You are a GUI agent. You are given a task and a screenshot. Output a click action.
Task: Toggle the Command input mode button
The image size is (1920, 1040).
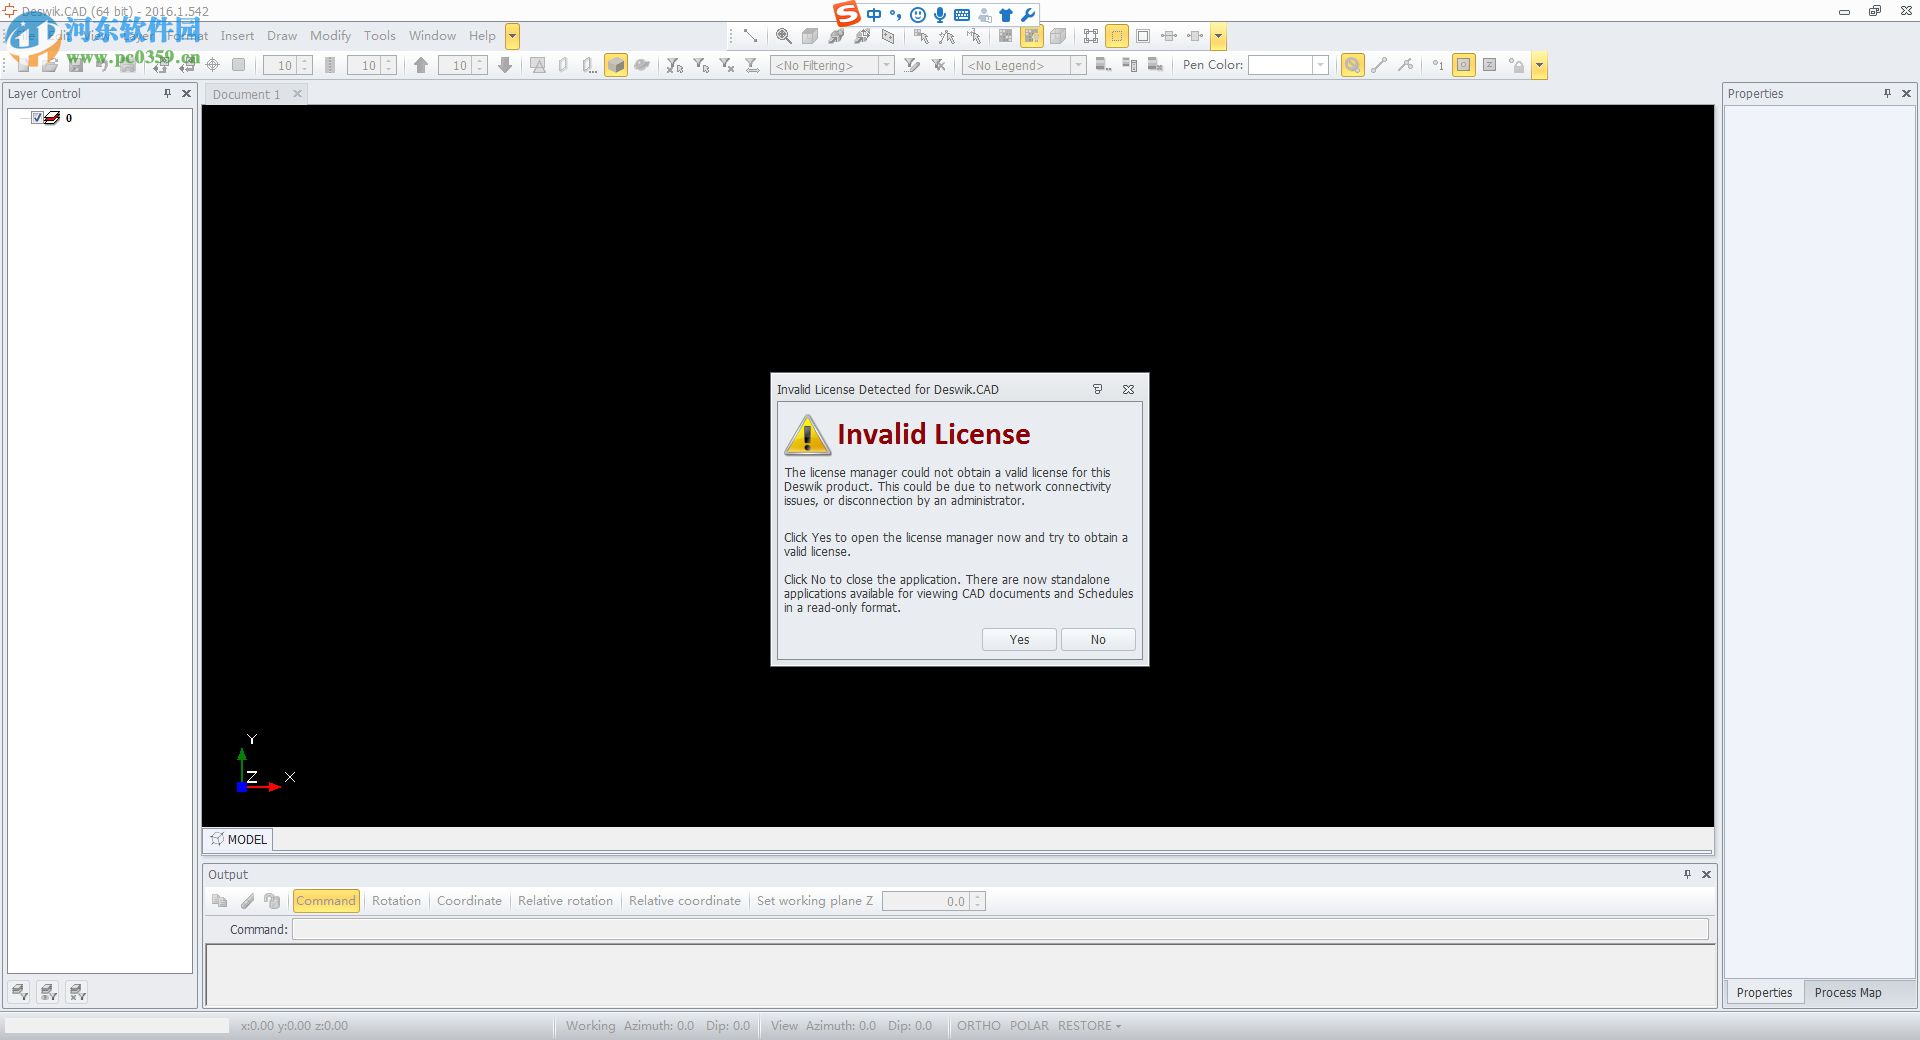326,901
